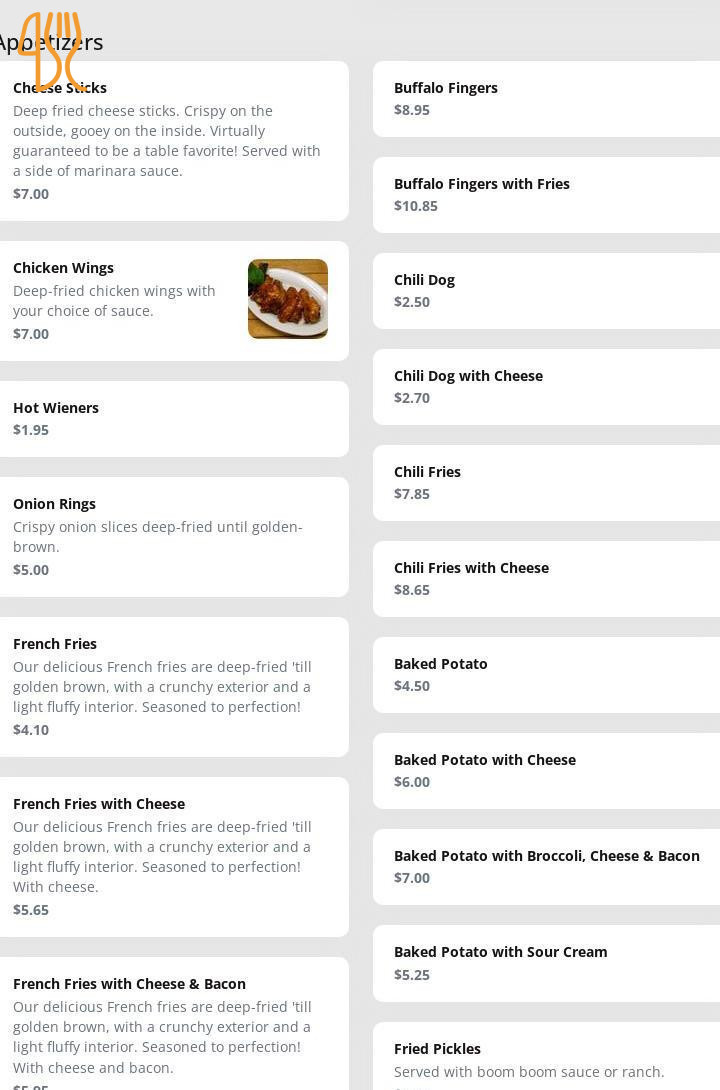Open French Fries with Cheese item
The height and width of the screenshot is (1090, 720).
tap(174, 856)
